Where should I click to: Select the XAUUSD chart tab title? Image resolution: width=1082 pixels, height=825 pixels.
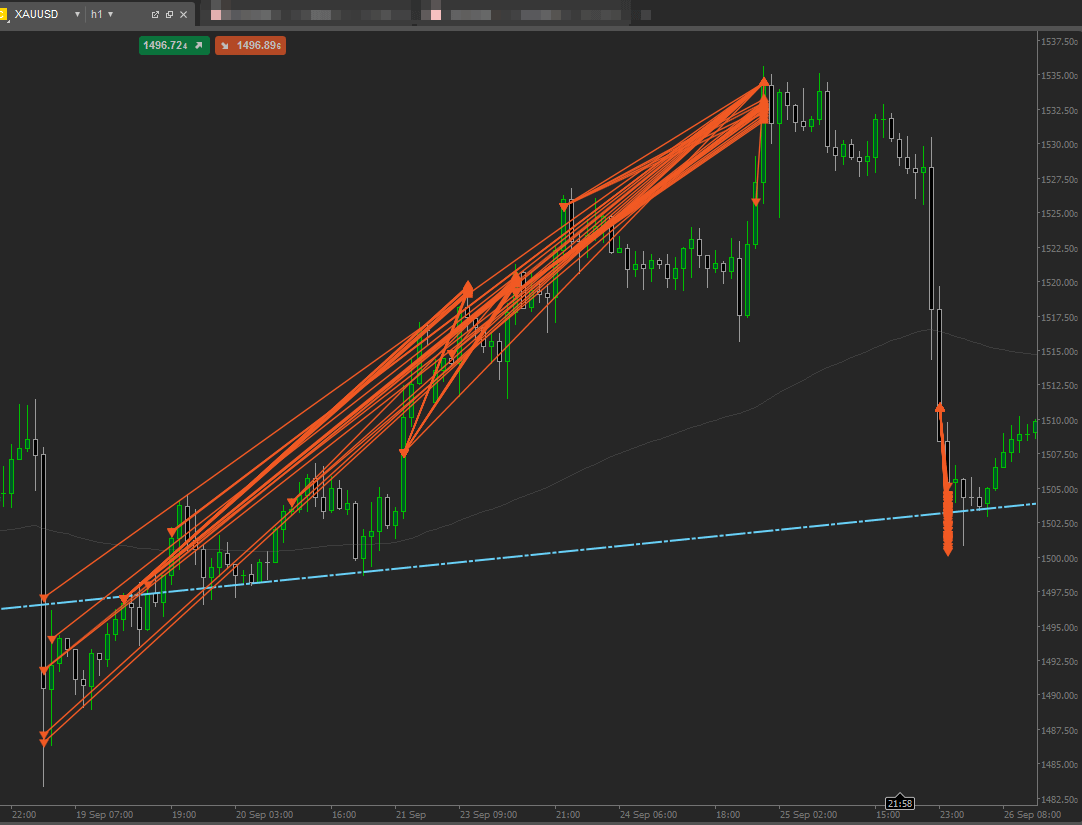(x=37, y=14)
